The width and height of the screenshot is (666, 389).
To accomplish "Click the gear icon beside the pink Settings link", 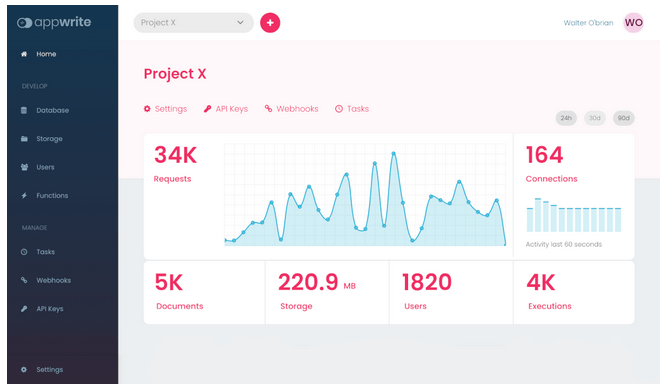I will tap(147, 109).
